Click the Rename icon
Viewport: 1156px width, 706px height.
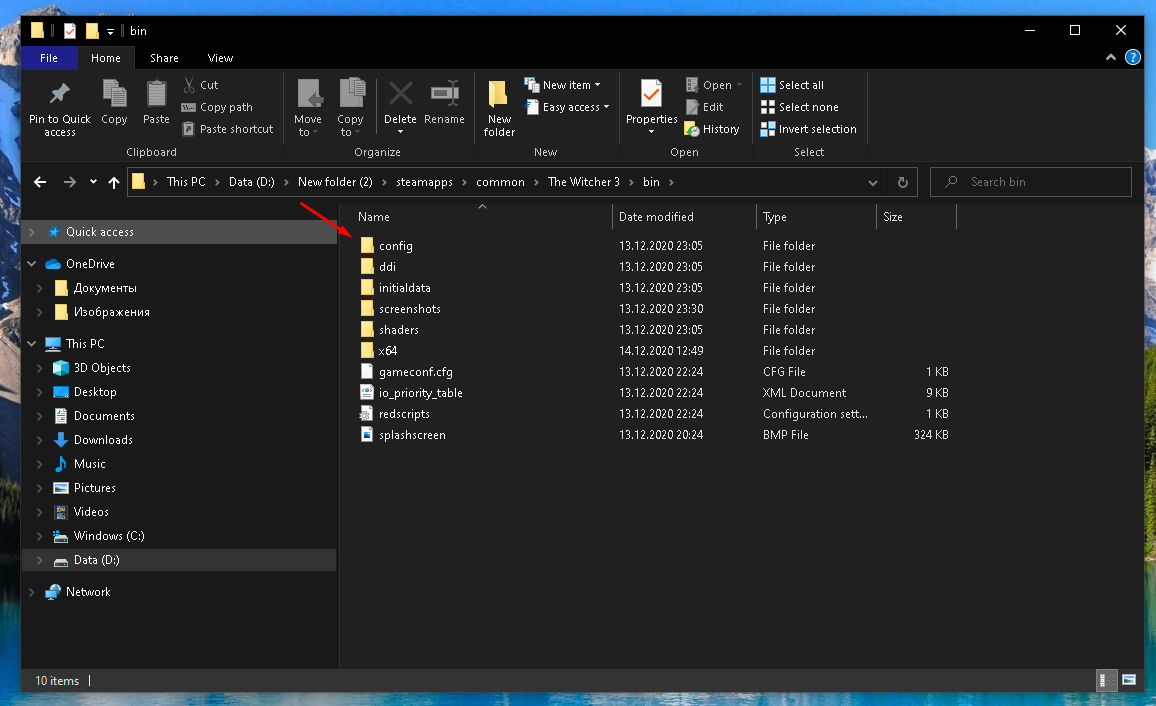coord(445,94)
